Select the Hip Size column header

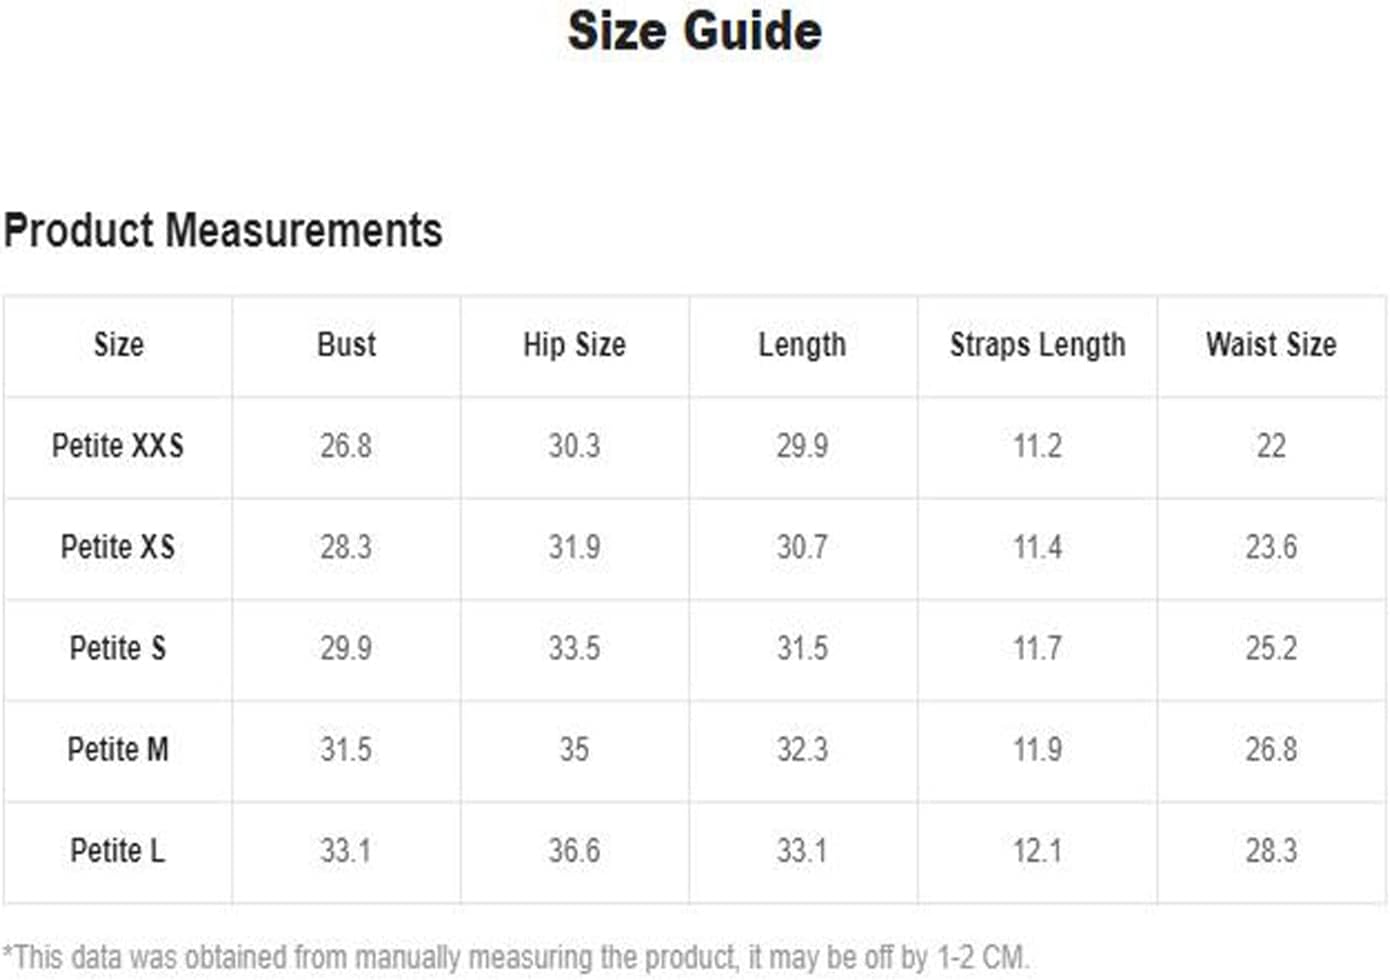click(574, 345)
